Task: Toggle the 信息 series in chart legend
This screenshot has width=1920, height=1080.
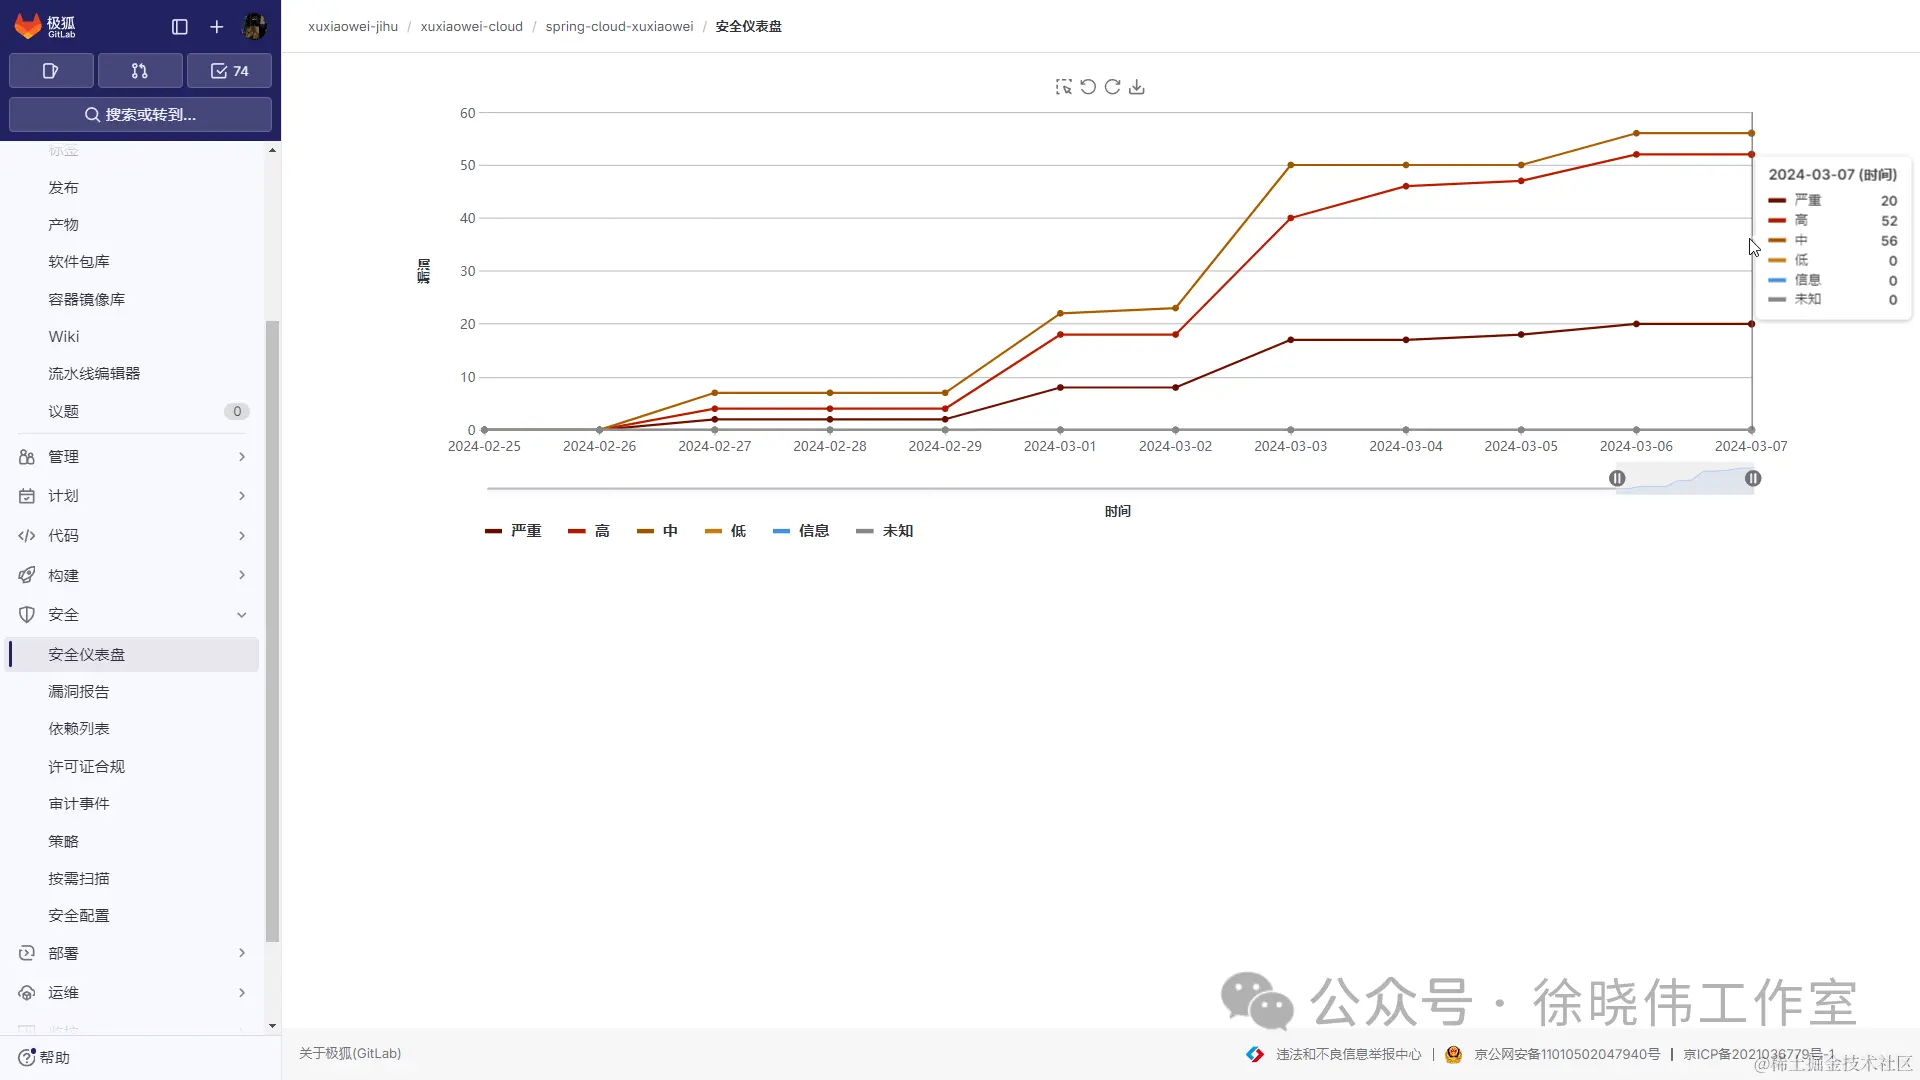Action: point(802,531)
